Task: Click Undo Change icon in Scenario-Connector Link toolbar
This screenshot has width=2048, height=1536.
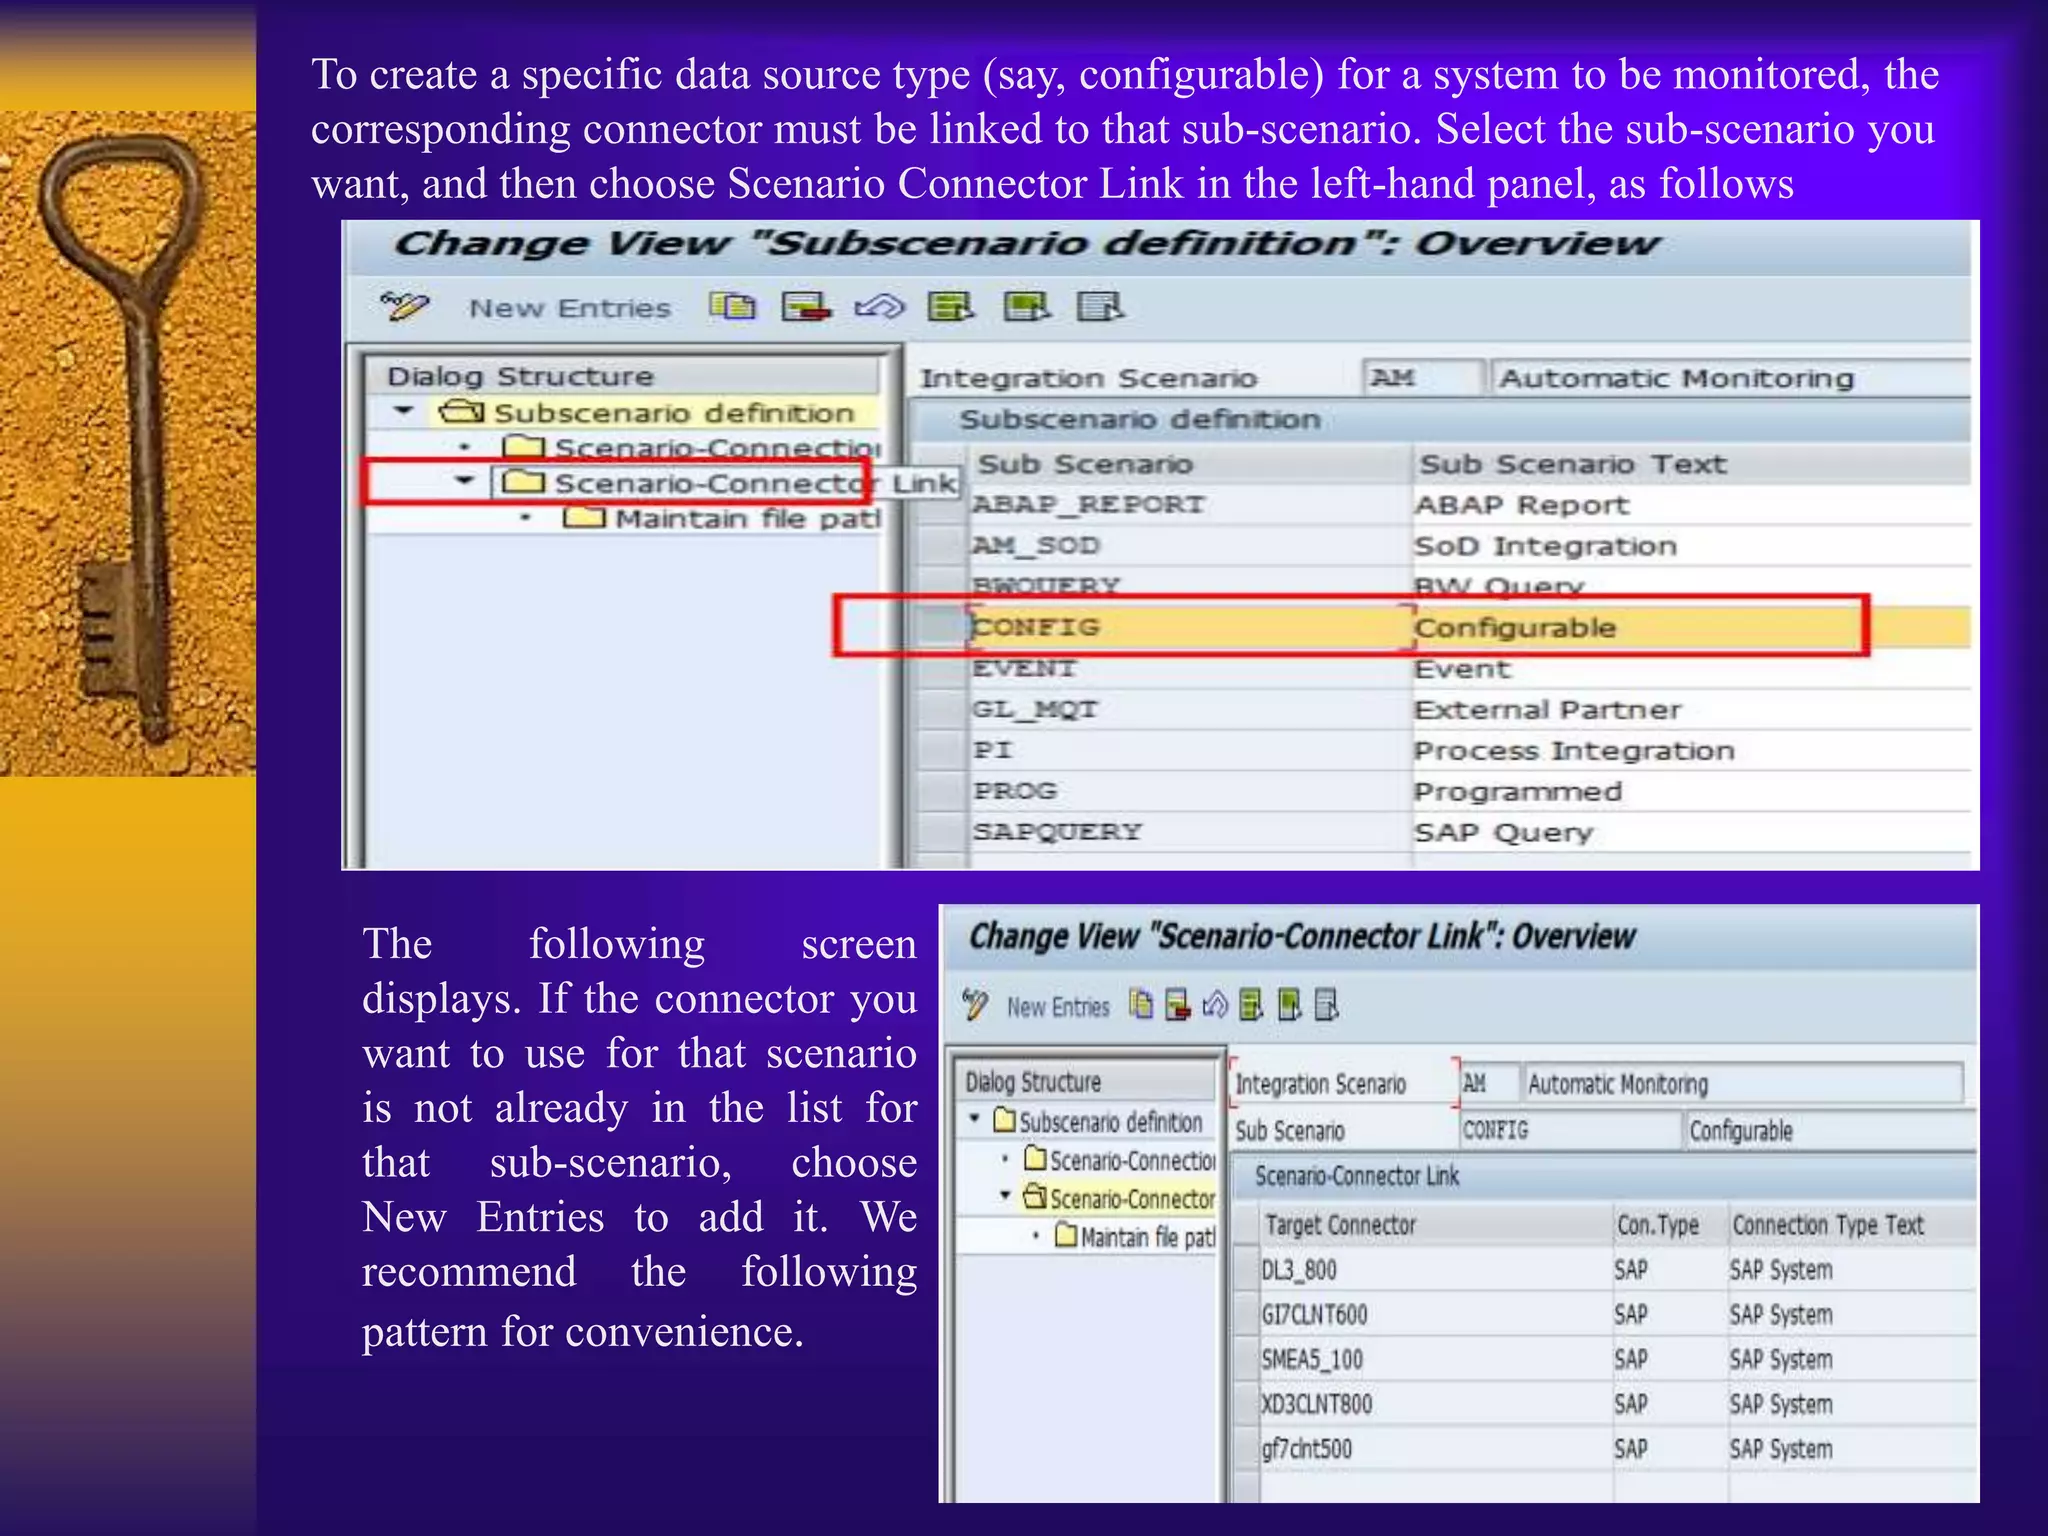Action: point(1214,1004)
